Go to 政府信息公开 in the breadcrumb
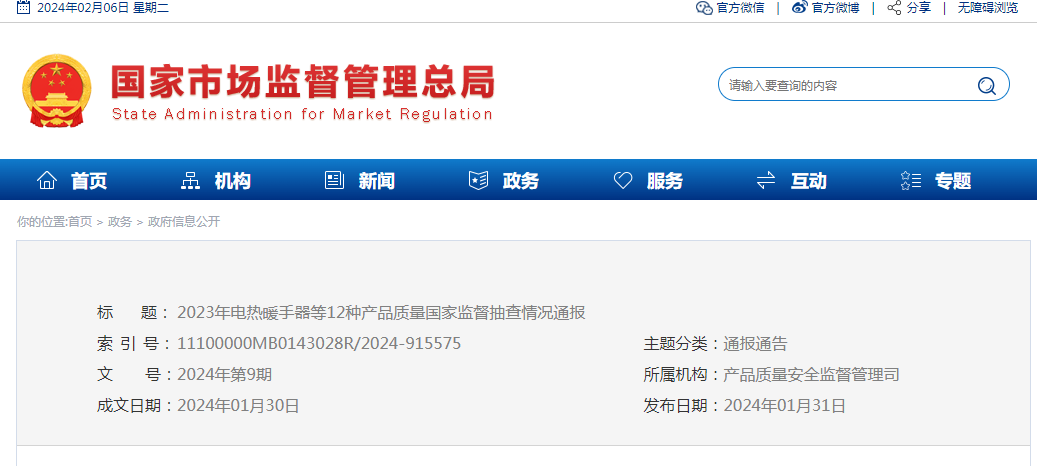This screenshot has width=1037, height=466. tap(184, 222)
